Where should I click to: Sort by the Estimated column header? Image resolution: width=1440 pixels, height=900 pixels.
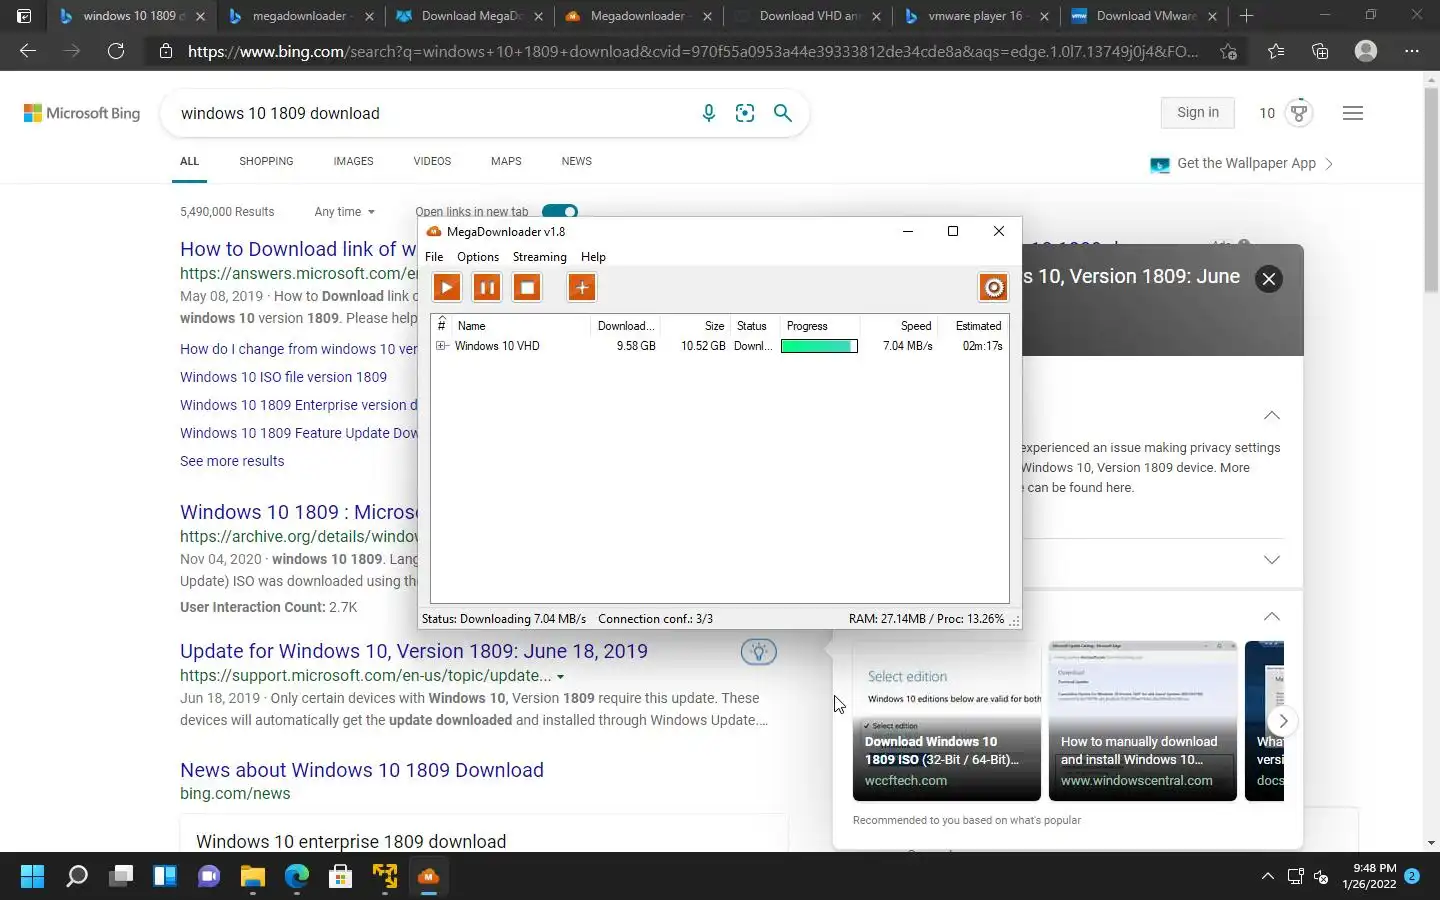coord(974,326)
